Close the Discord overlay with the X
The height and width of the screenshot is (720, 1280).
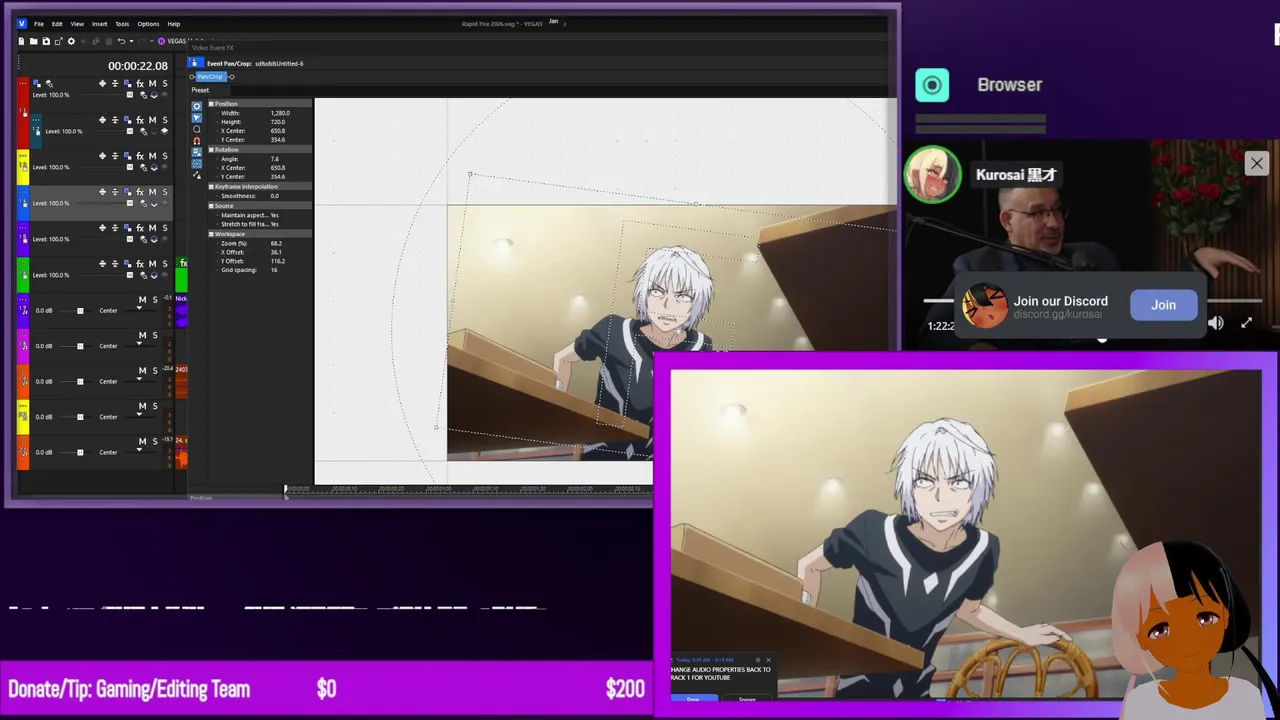tap(1256, 163)
